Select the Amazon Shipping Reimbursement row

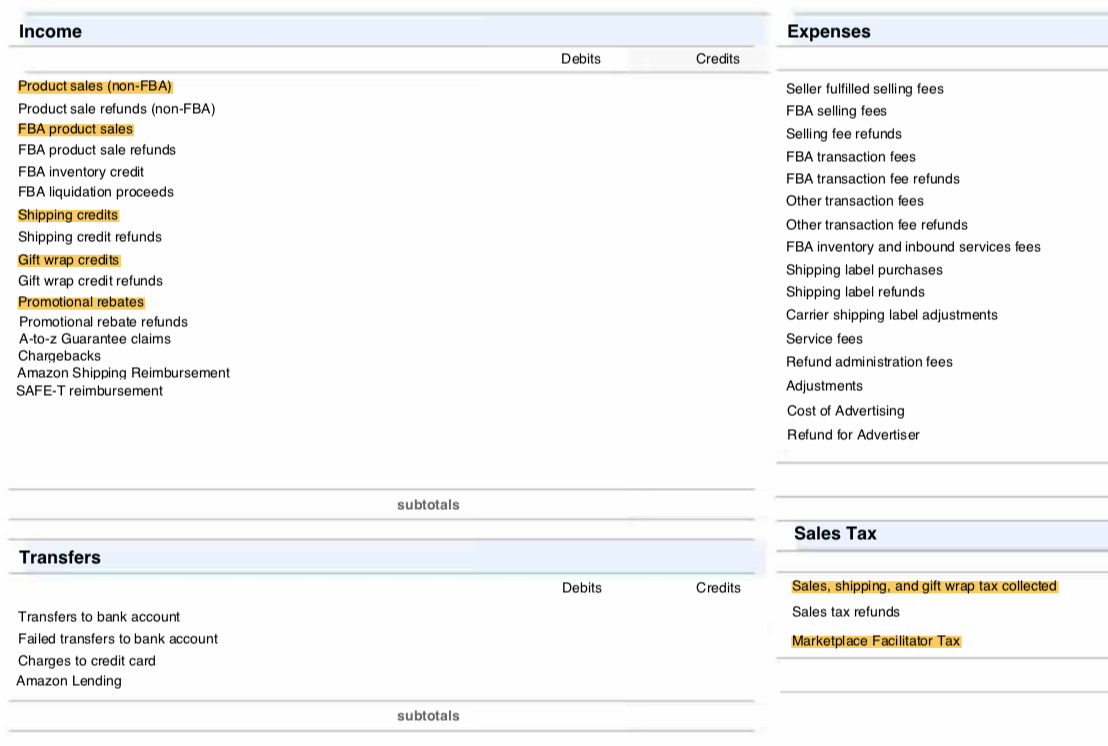pyautogui.click(x=124, y=373)
